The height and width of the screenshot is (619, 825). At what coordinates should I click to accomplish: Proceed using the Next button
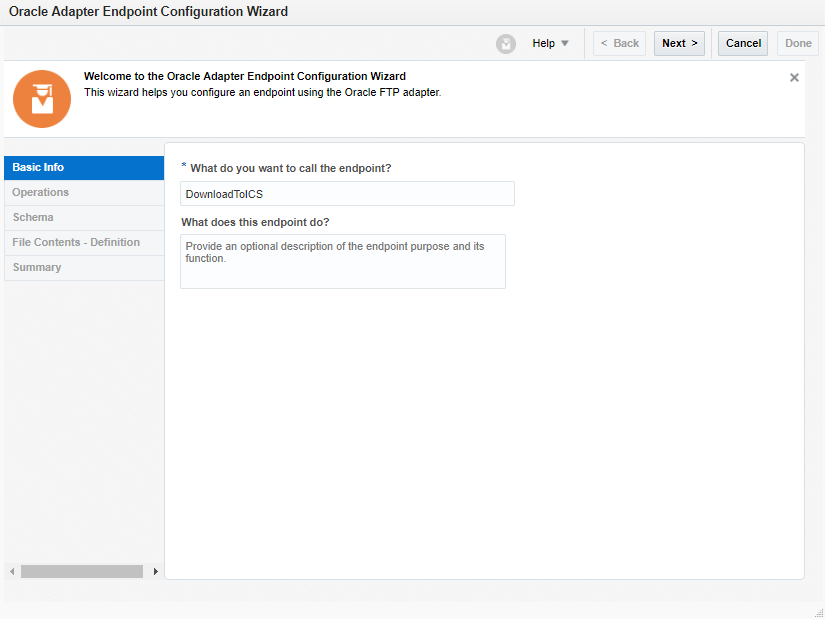(679, 44)
